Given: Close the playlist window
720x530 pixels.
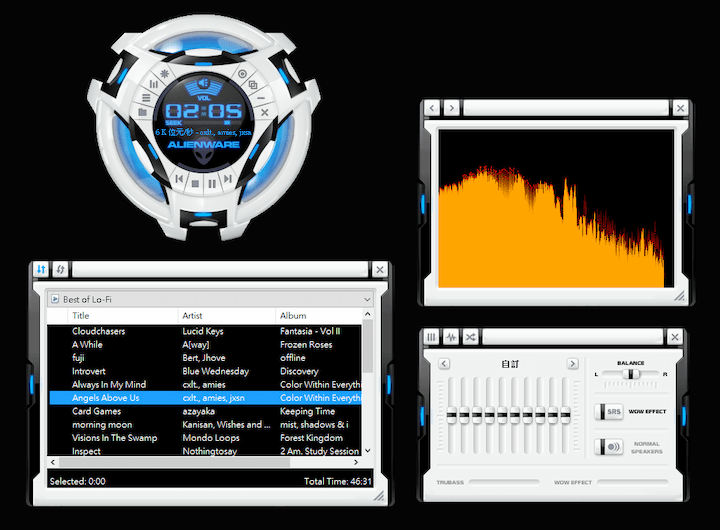Looking at the screenshot, I should tap(380, 270).
